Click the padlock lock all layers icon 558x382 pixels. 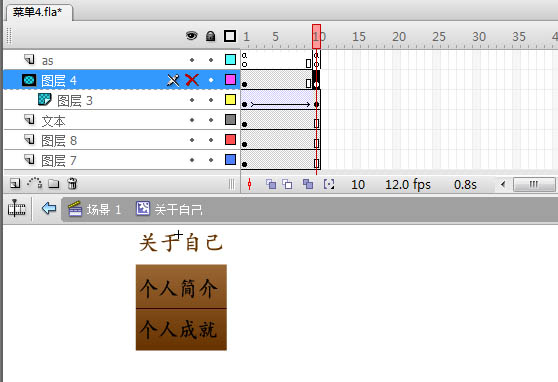[210, 36]
